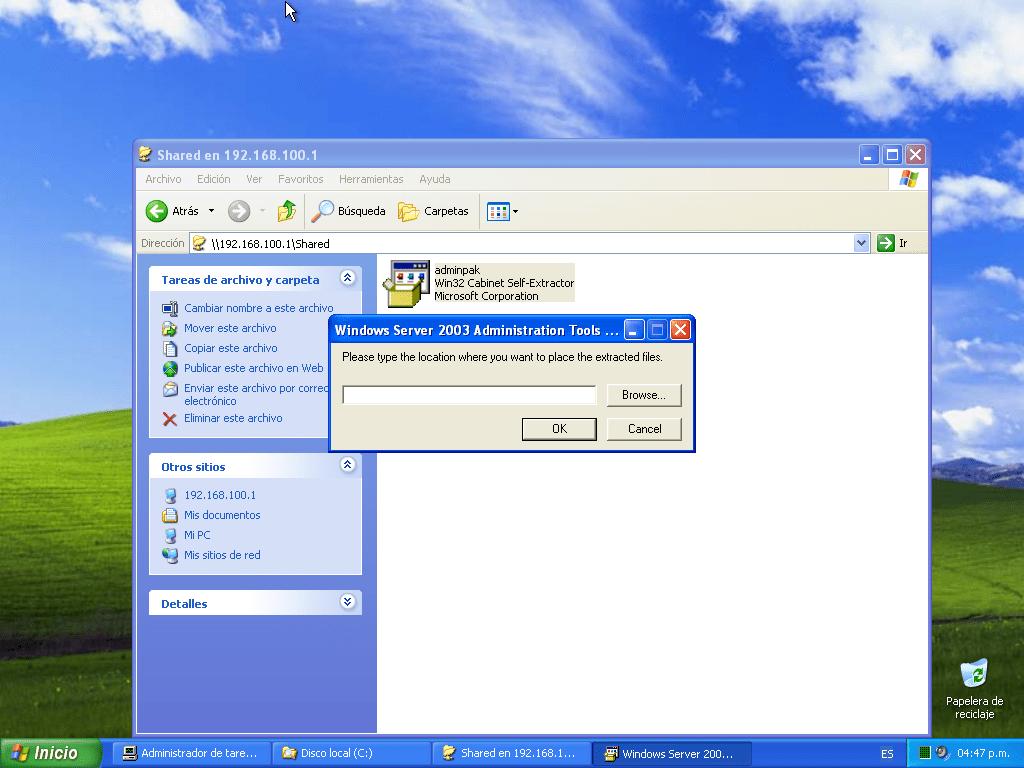This screenshot has height=768, width=1024.
Task: Open the Herramientas menu
Action: pos(371,179)
